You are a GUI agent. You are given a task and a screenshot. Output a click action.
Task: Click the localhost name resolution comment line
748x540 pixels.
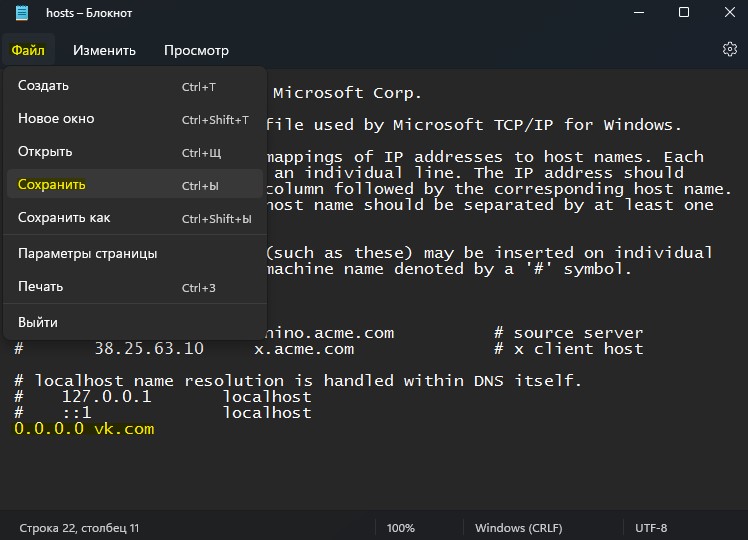pos(298,381)
